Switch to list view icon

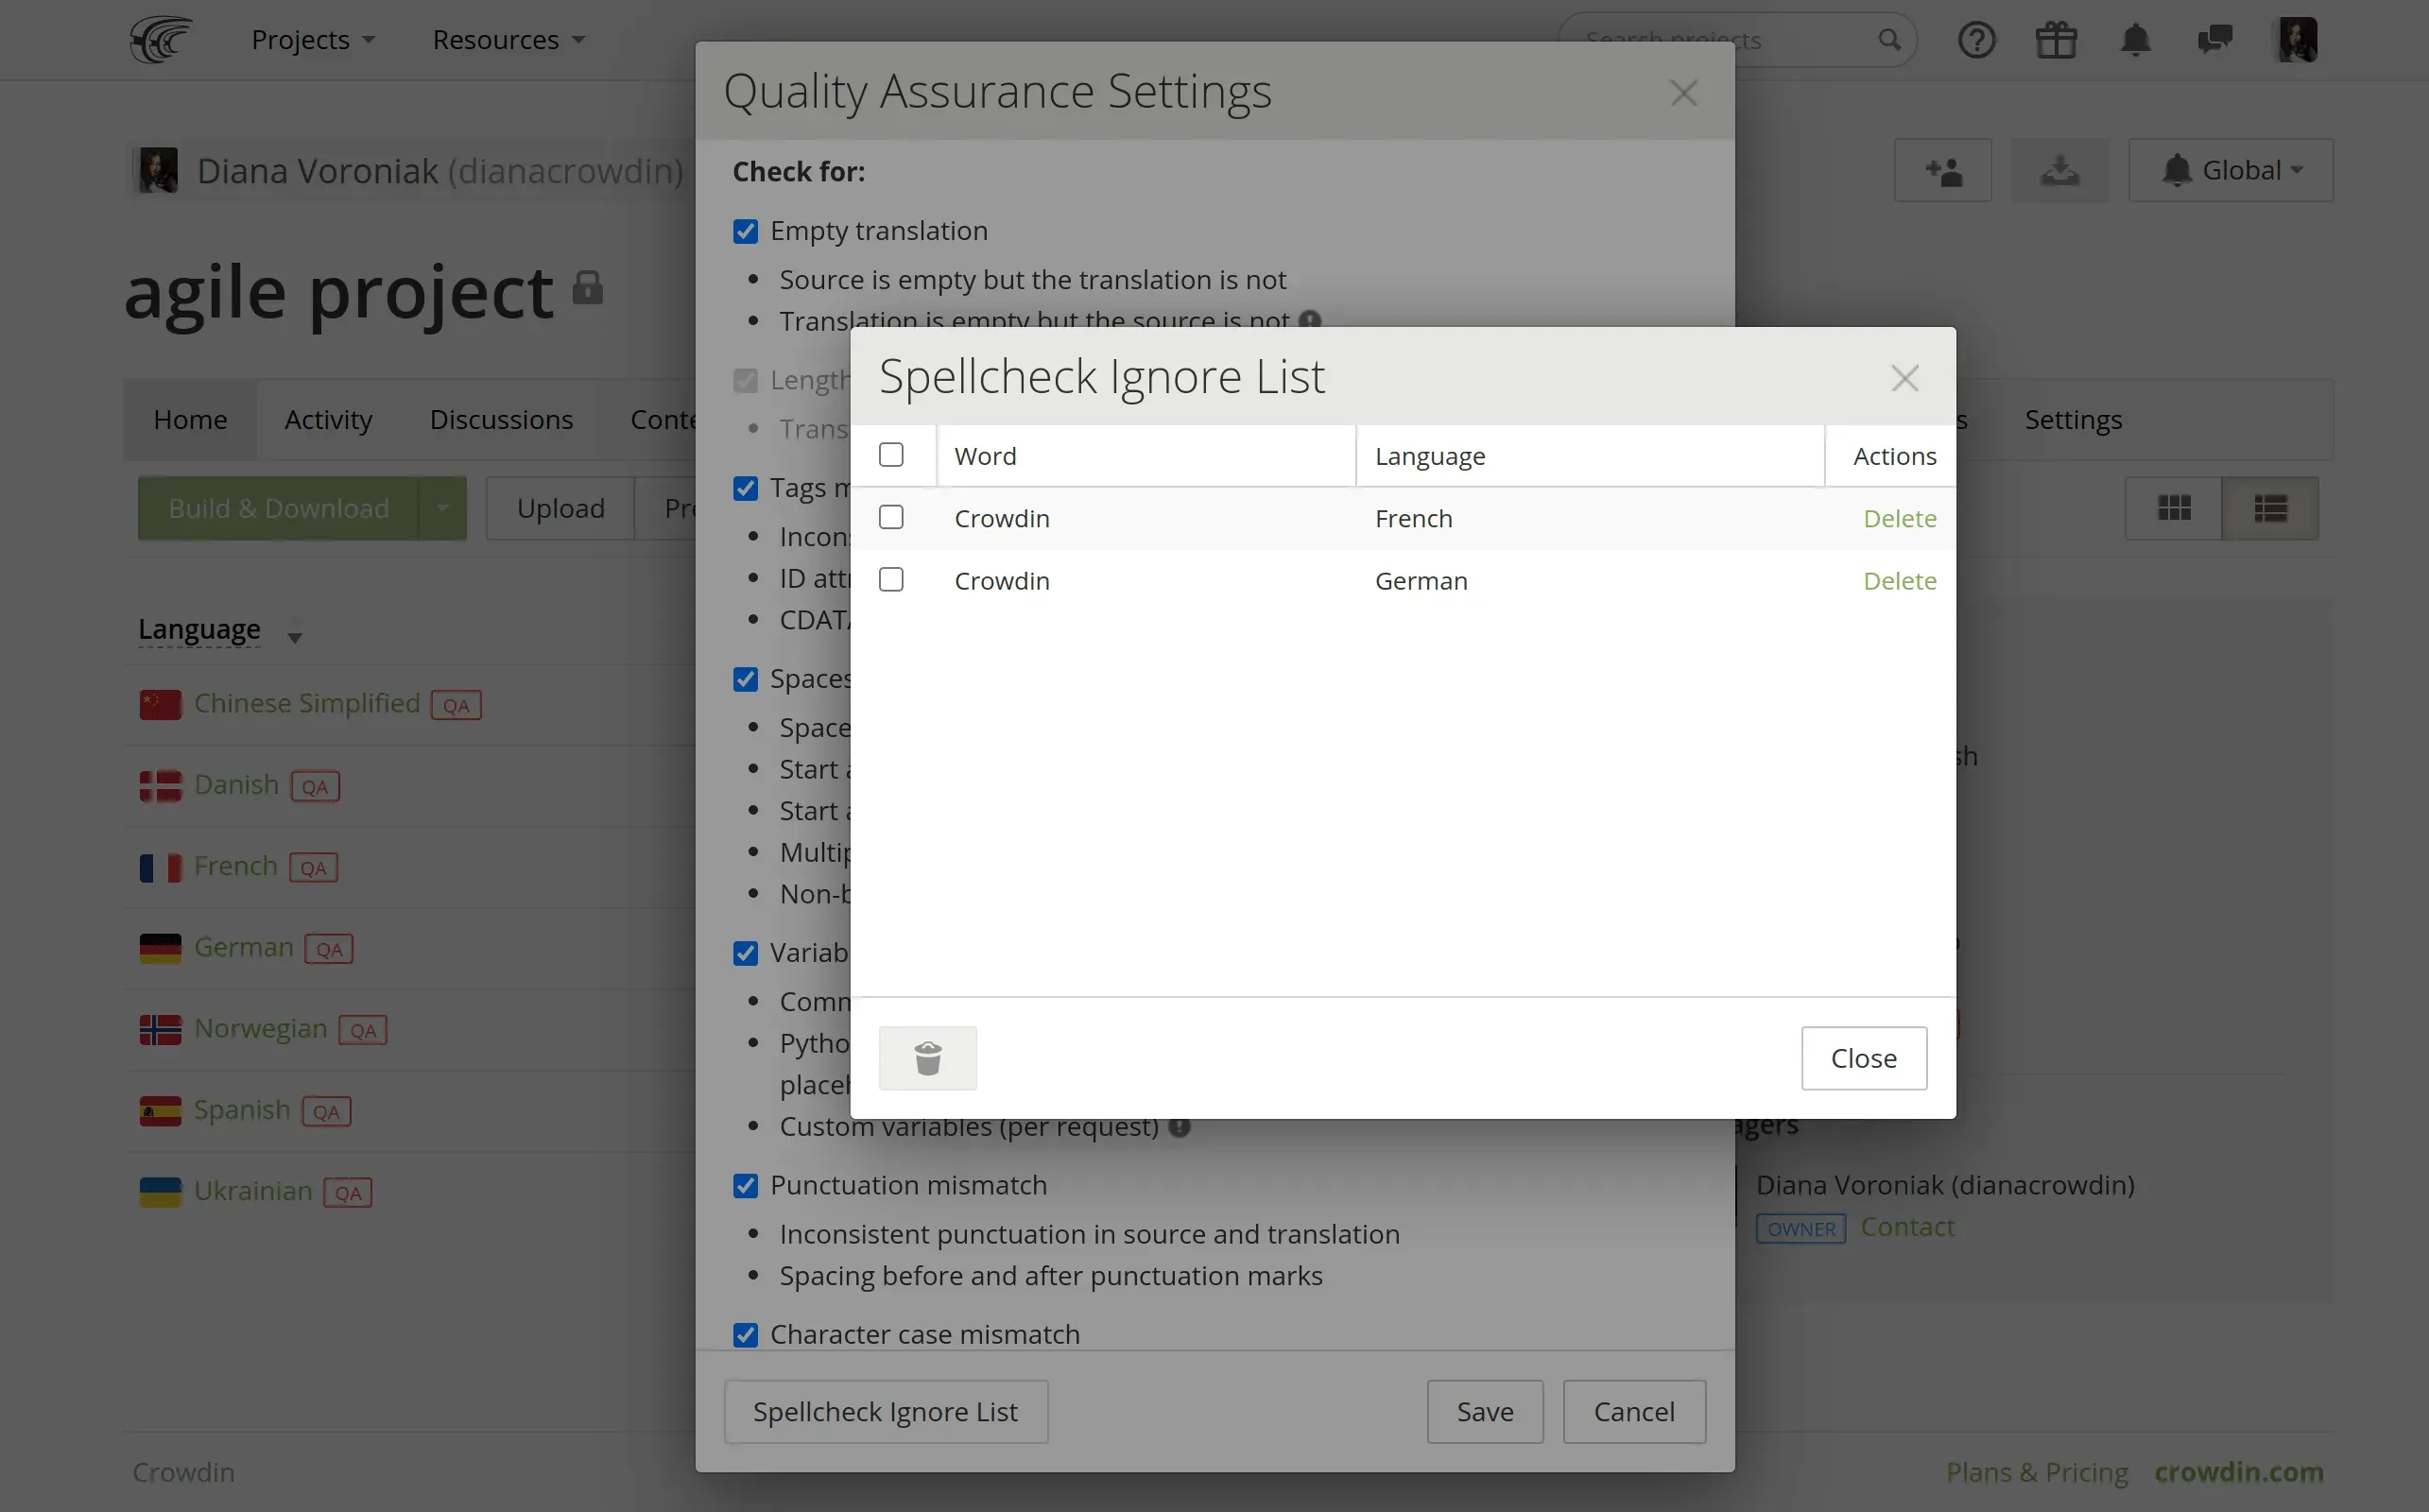(2270, 508)
